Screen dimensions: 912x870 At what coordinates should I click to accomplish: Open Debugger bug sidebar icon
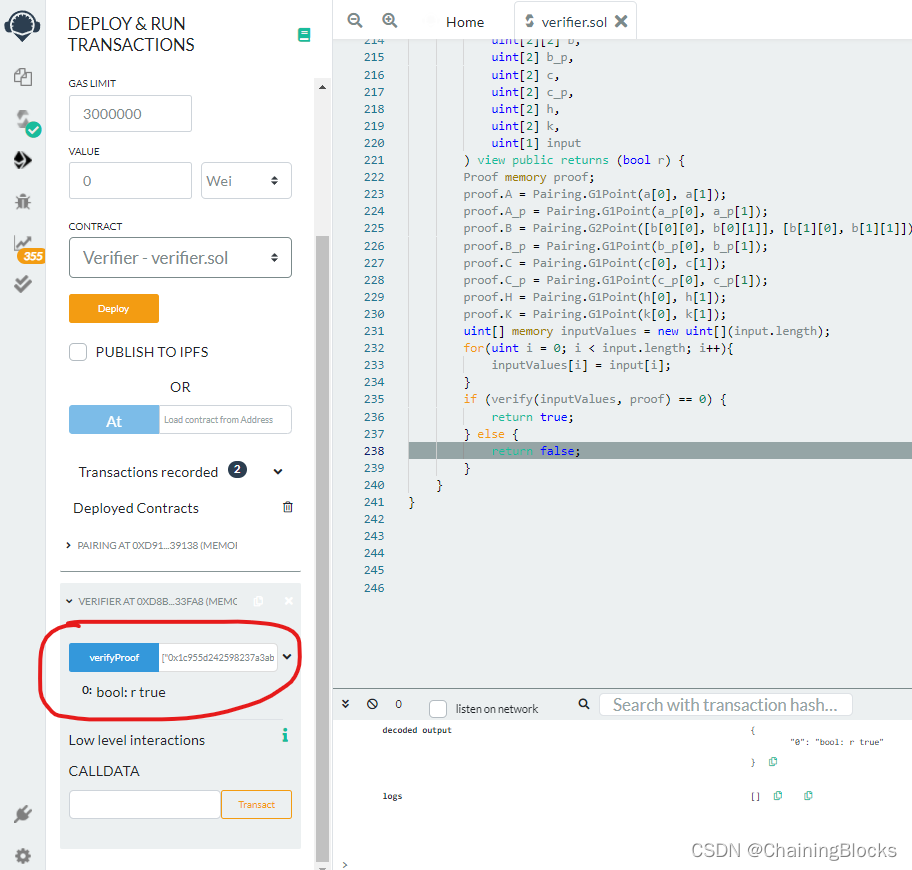point(23,201)
